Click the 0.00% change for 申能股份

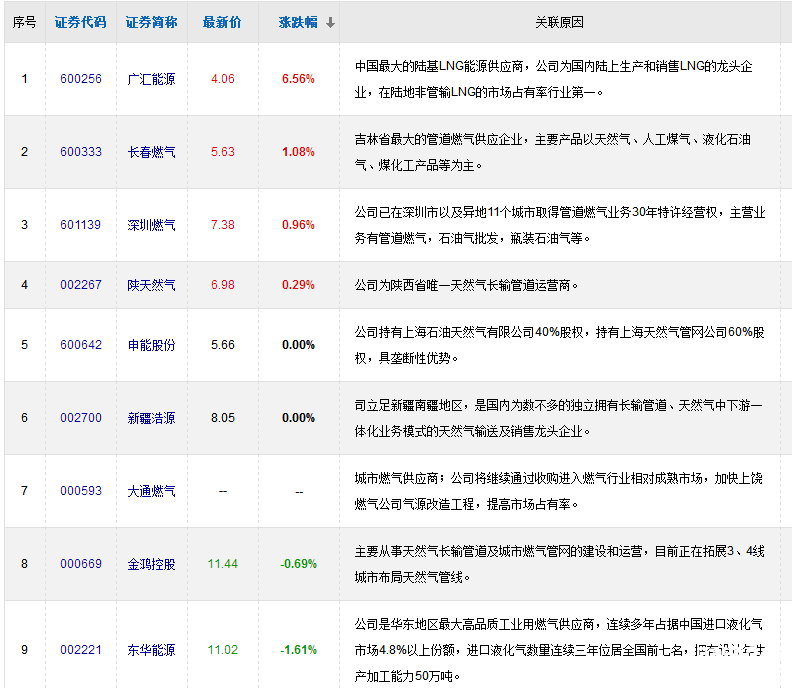299,345
